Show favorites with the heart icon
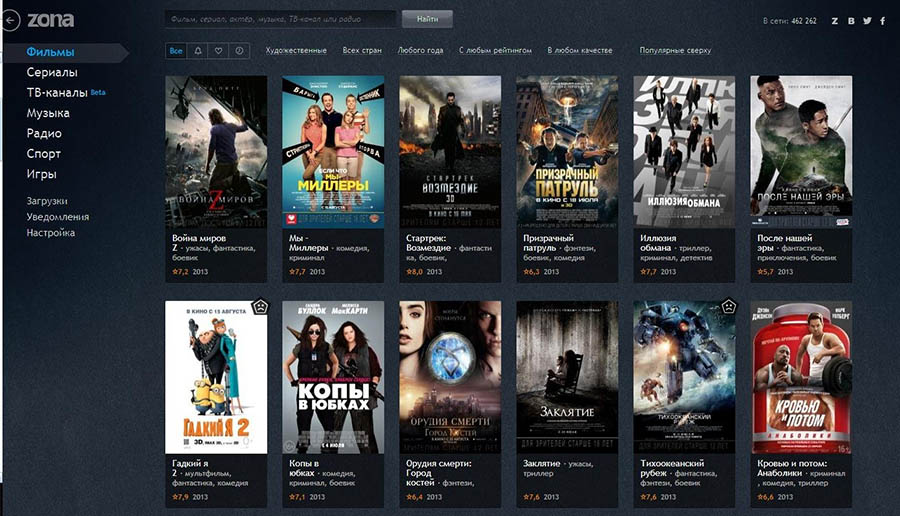900x516 pixels. (218, 50)
